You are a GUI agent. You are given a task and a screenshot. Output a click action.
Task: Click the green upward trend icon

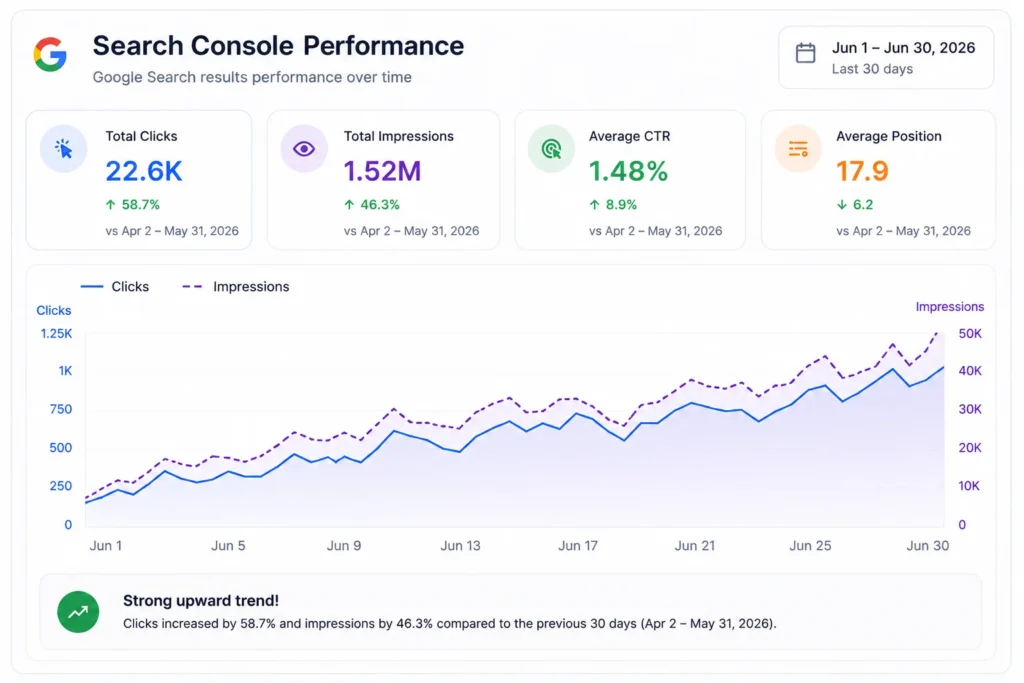click(x=78, y=612)
